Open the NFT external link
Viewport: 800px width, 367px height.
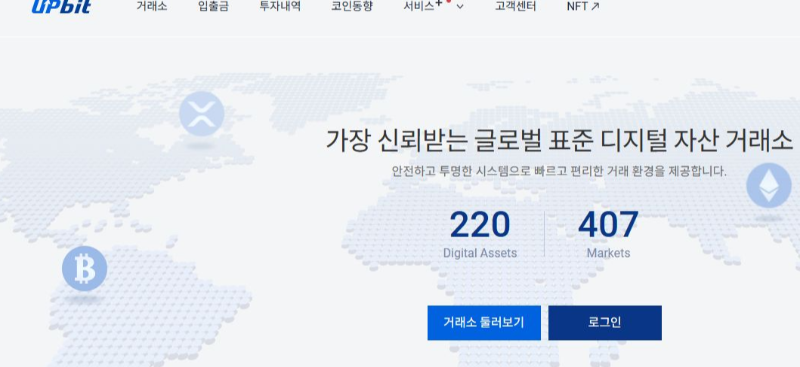coord(583,6)
